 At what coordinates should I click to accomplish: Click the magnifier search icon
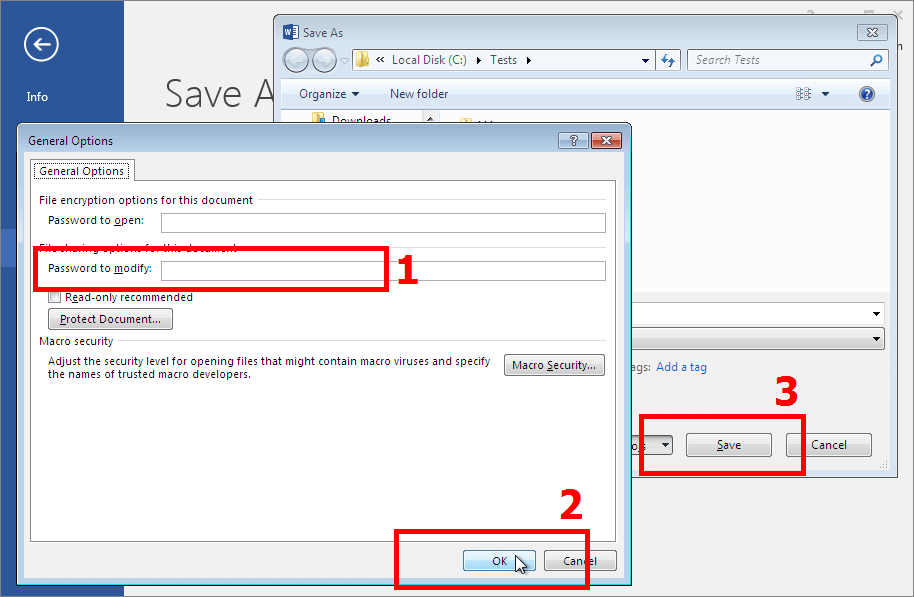pos(876,60)
